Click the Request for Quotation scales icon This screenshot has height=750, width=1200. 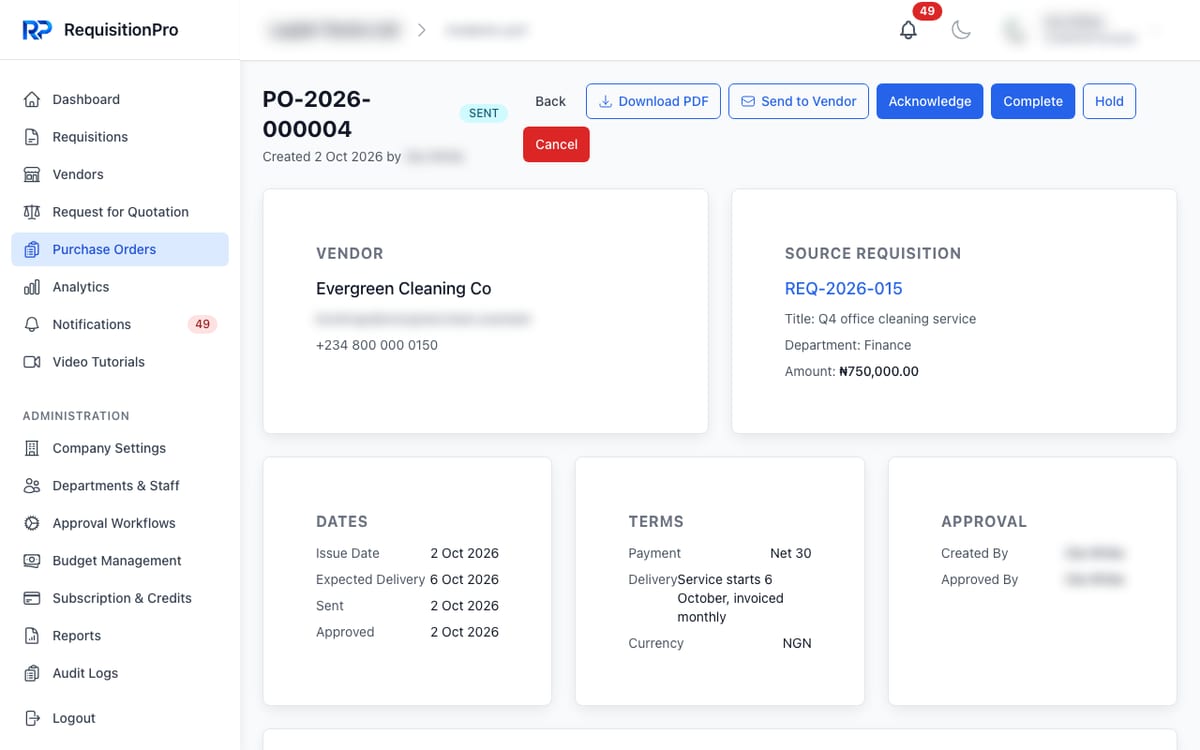coord(32,212)
